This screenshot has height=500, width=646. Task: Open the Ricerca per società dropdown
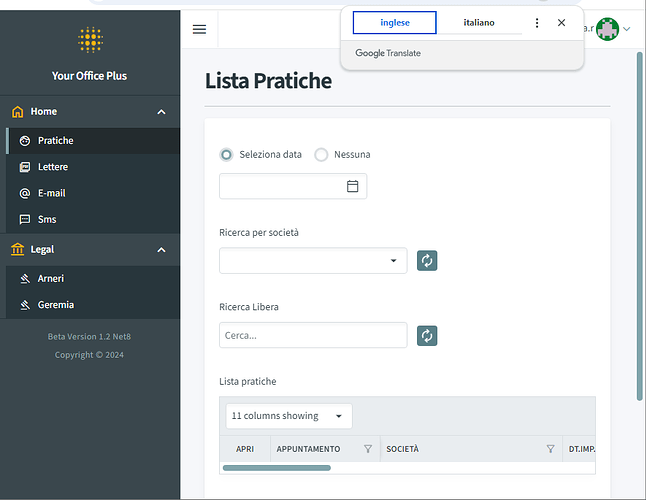(313, 261)
